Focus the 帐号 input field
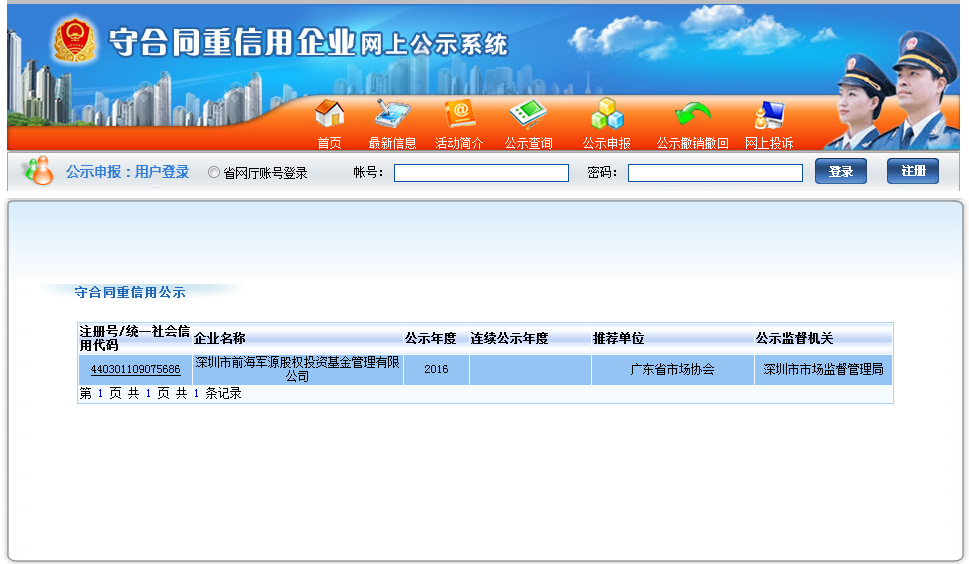The width and height of the screenshot is (969, 564). click(x=481, y=173)
